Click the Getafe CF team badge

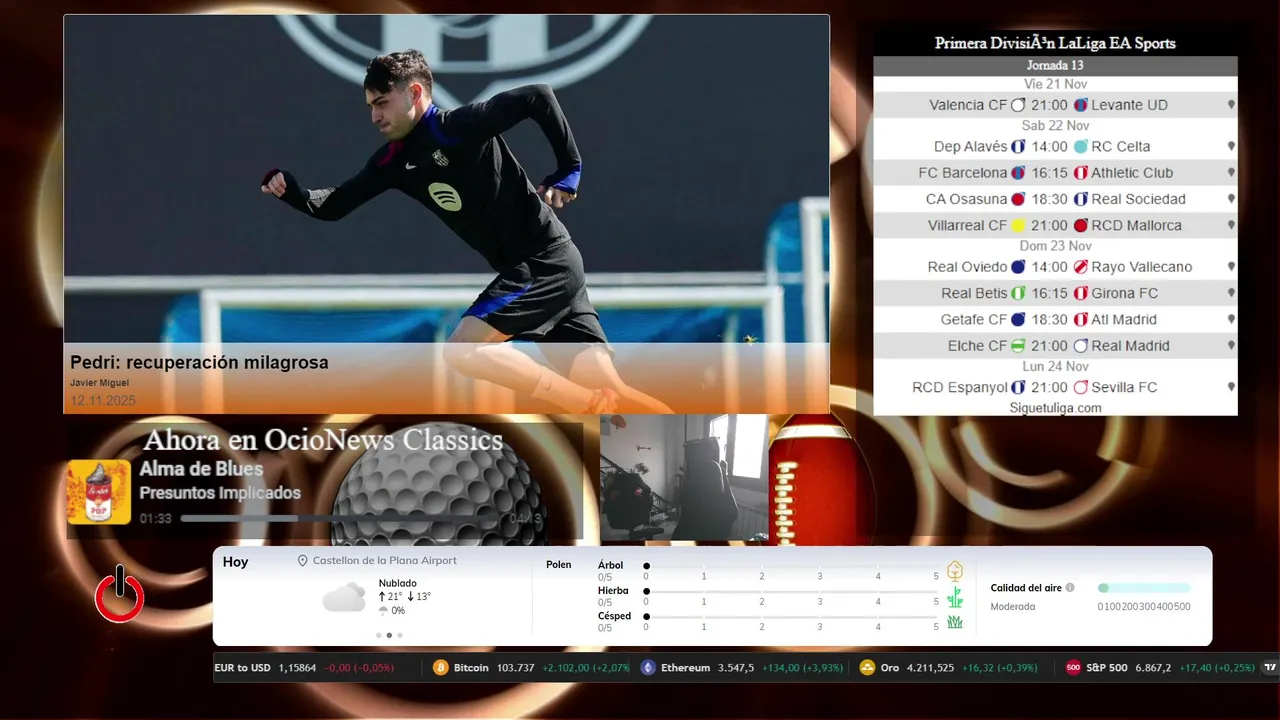pyautogui.click(x=1019, y=320)
